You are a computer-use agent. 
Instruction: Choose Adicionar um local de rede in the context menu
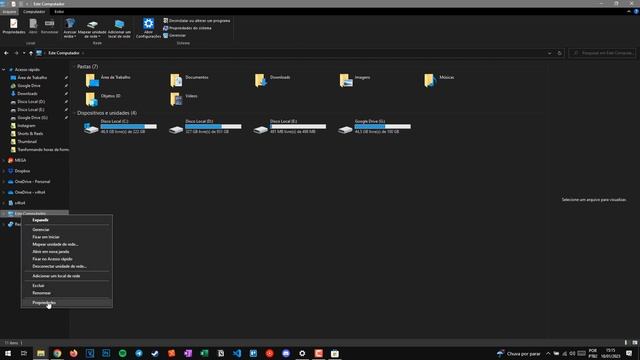tap(67, 276)
